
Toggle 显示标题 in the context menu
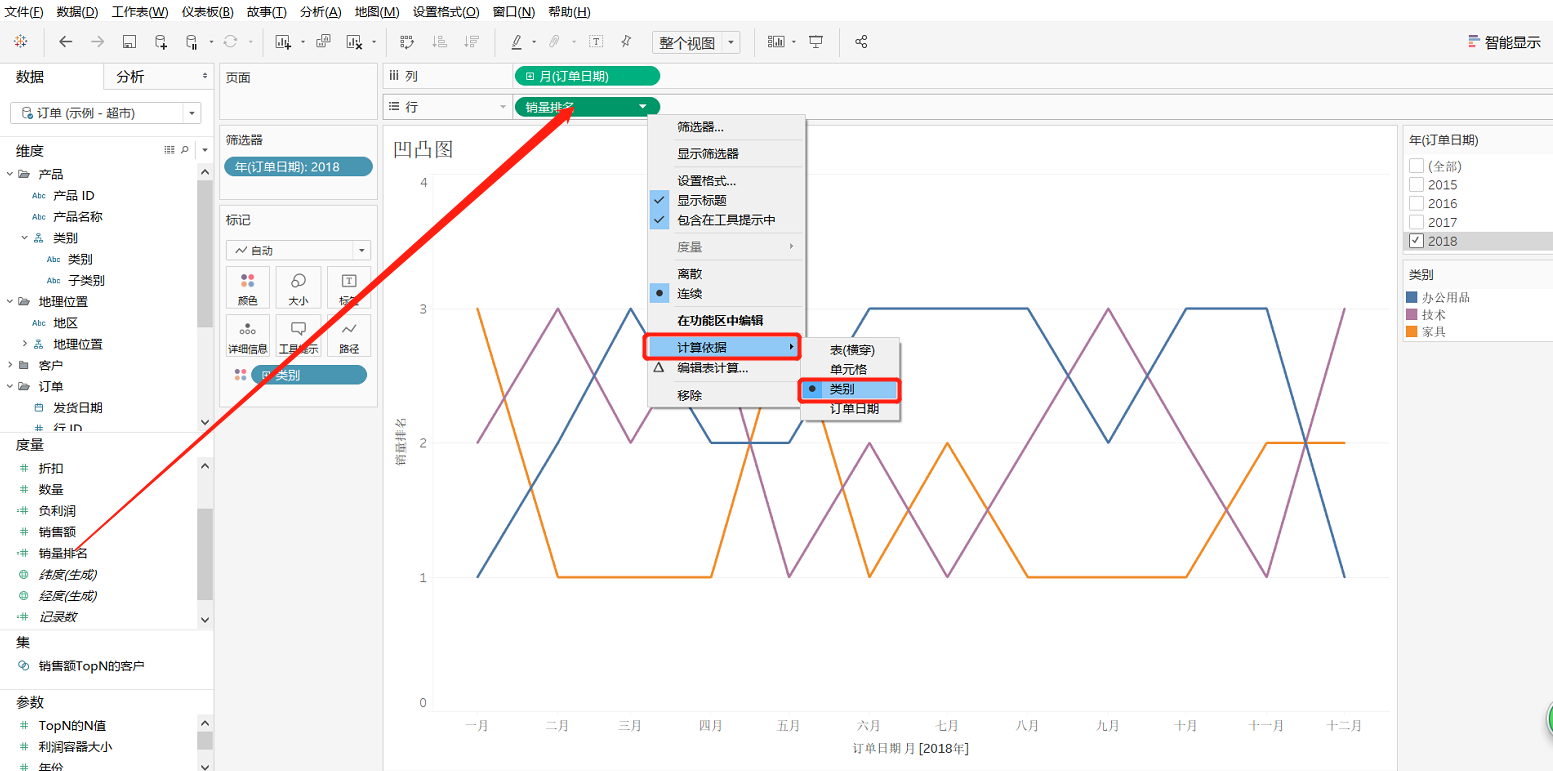727,200
